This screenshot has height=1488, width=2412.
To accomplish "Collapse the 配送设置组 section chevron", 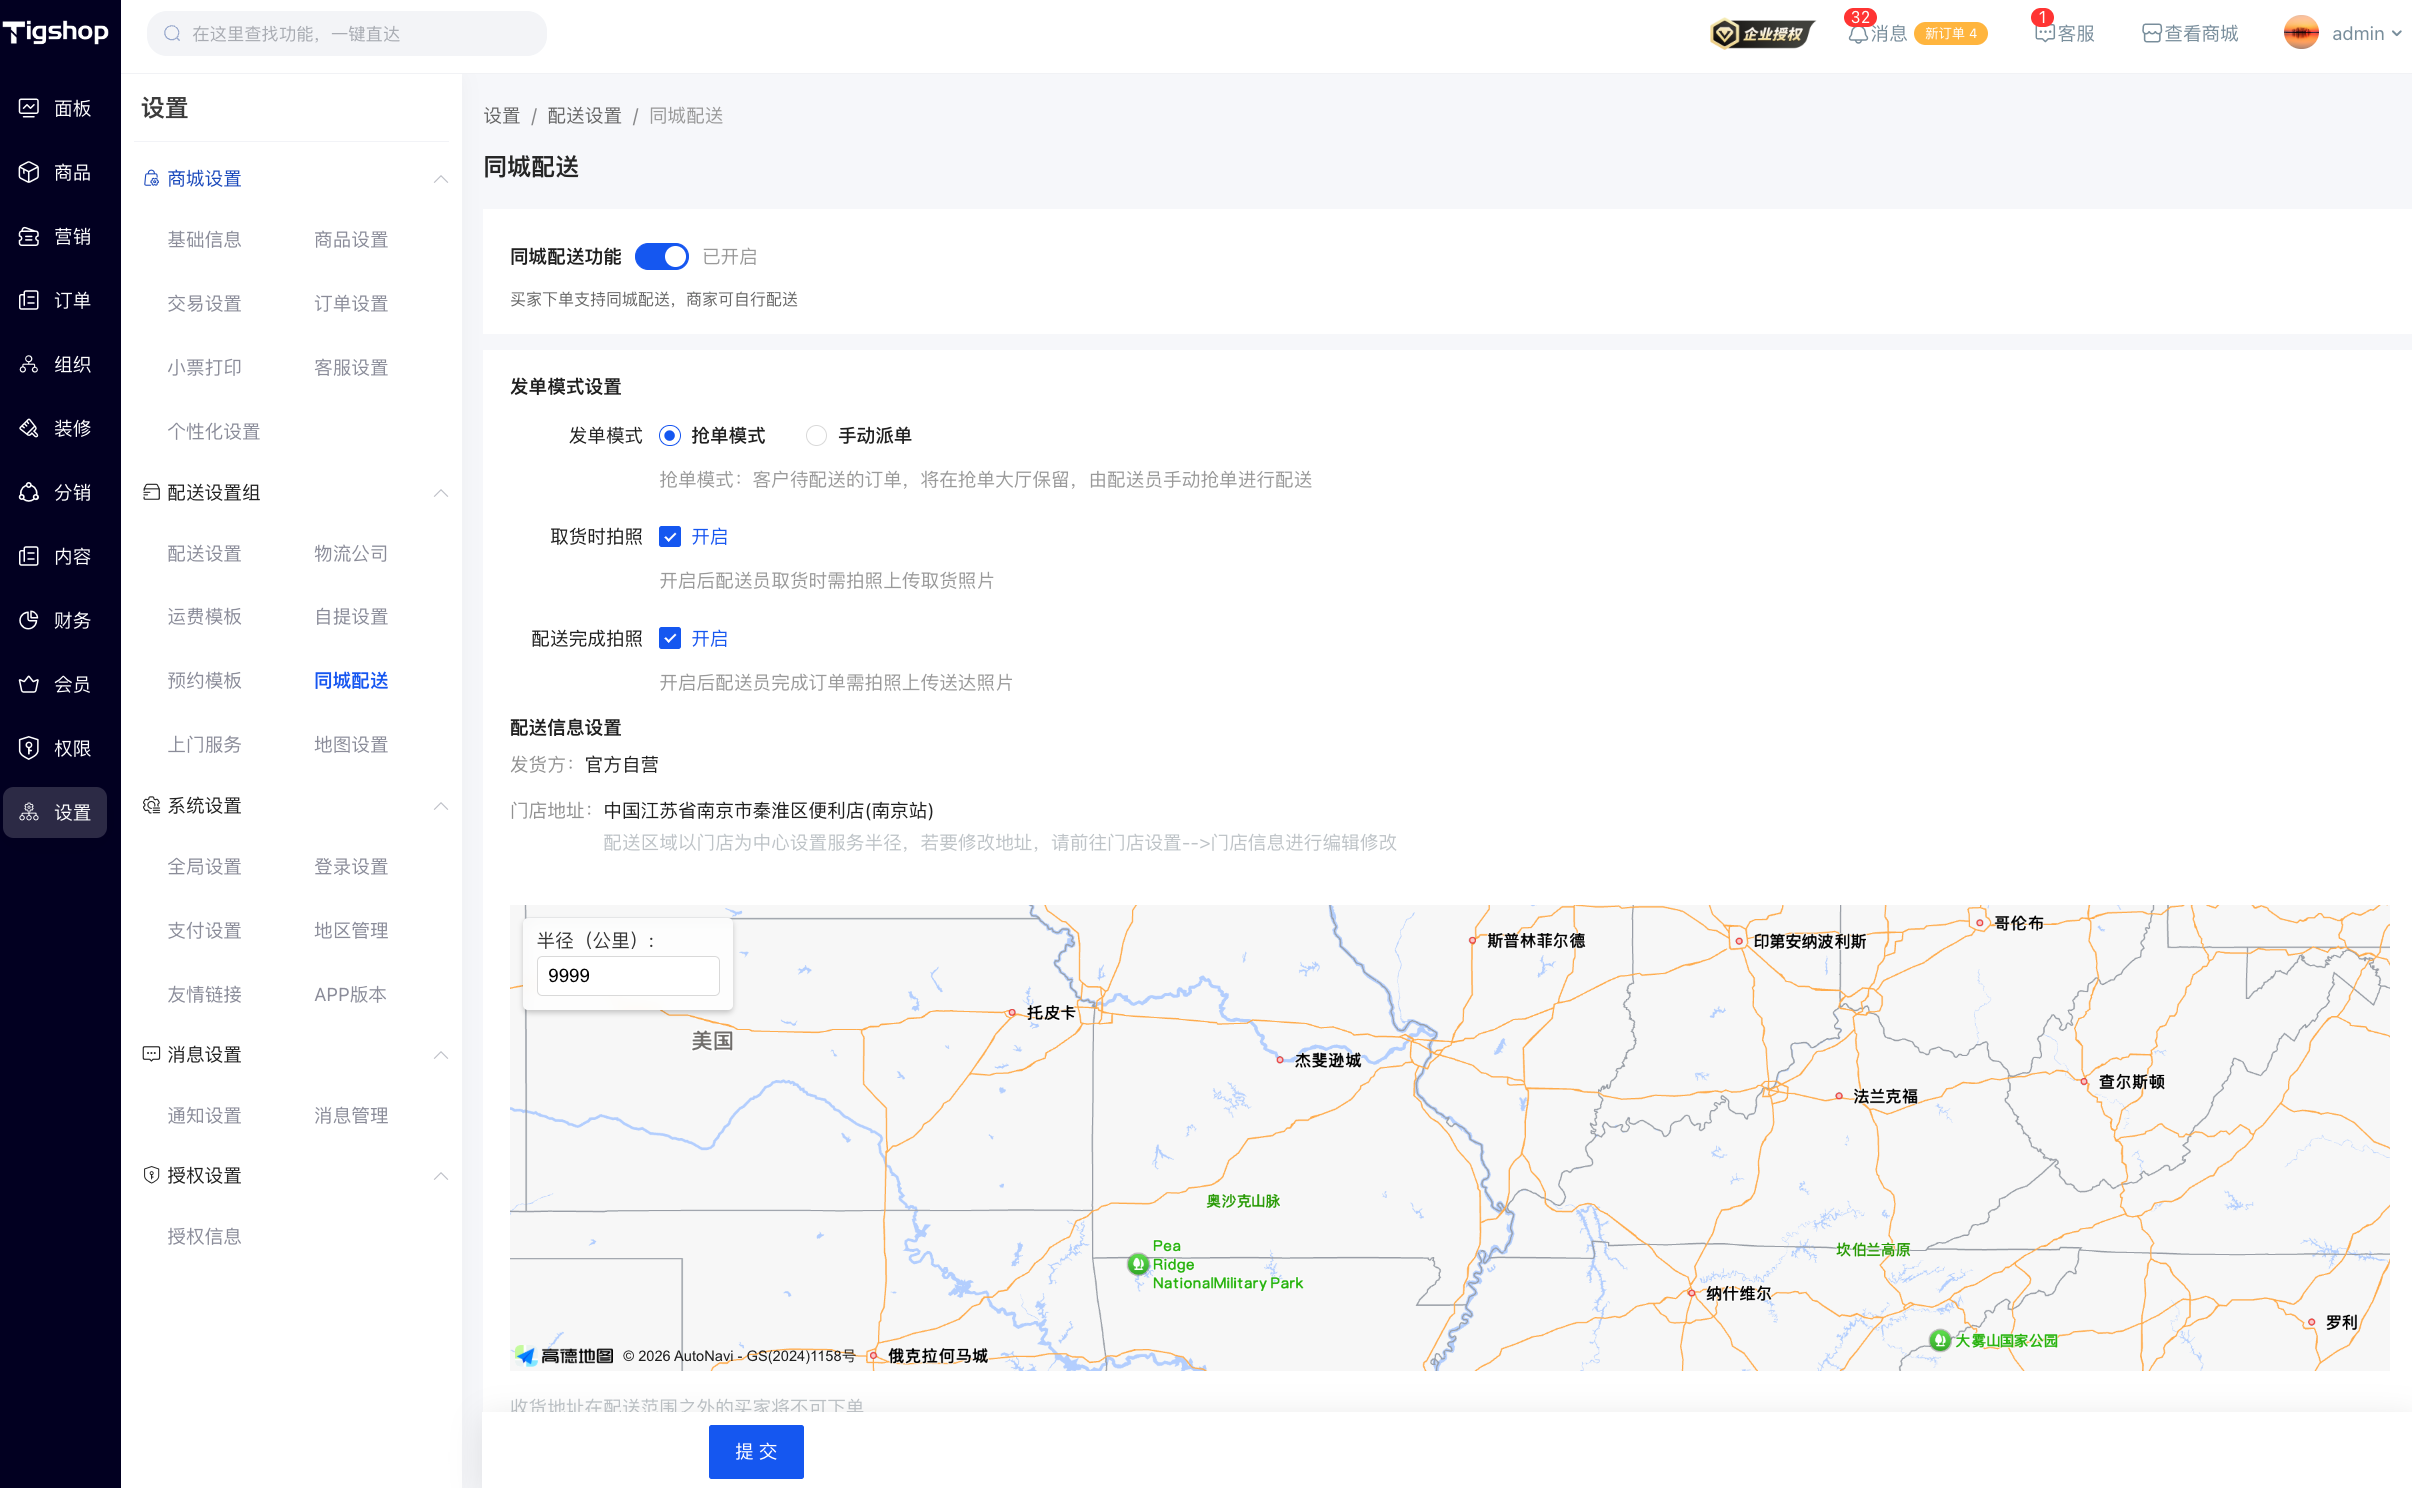I will tap(440, 493).
